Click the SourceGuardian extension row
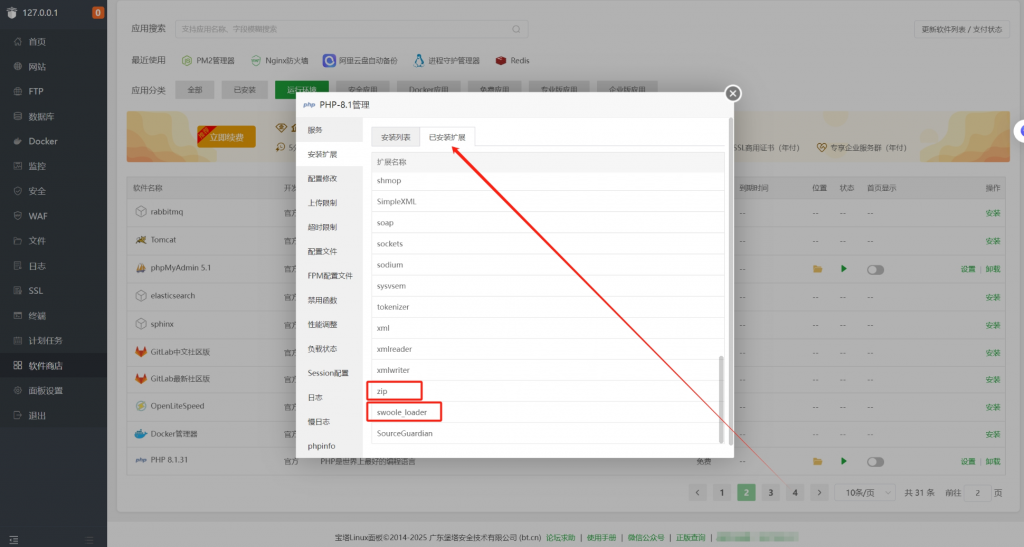Image resolution: width=1024 pixels, height=547 pixels. 547,433
